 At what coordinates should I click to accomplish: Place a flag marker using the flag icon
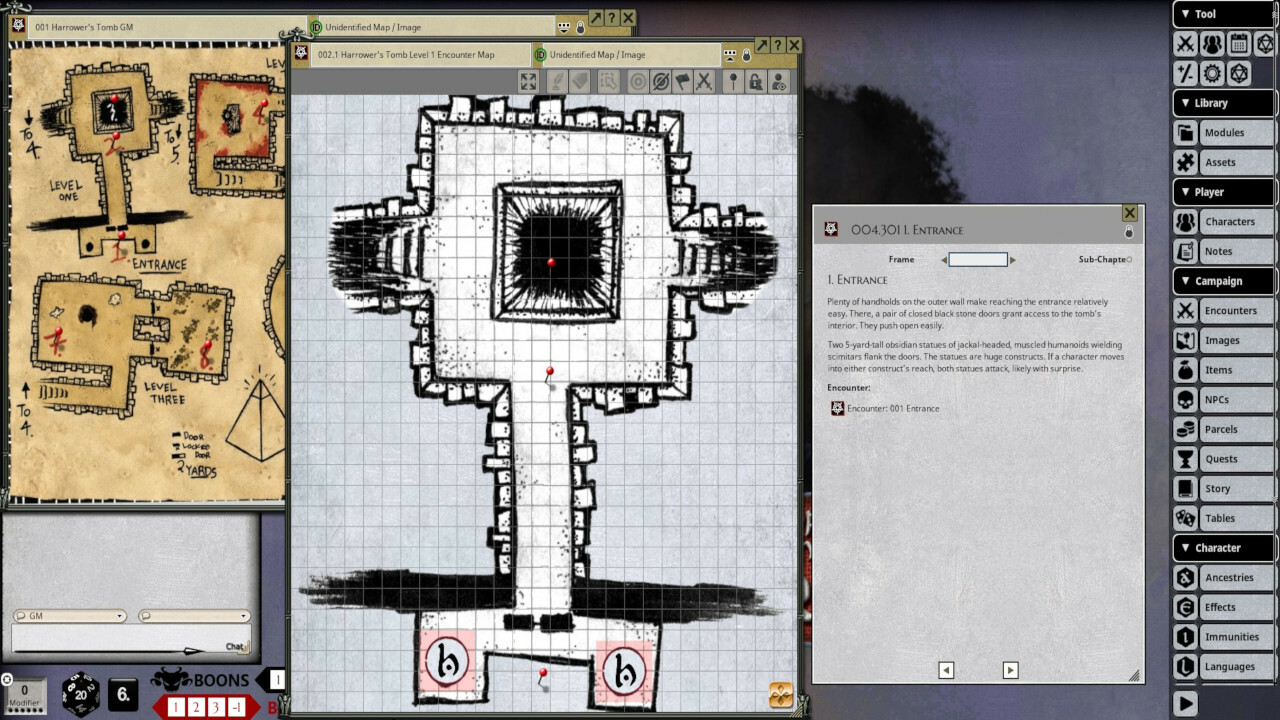click(x=682, y=82)
